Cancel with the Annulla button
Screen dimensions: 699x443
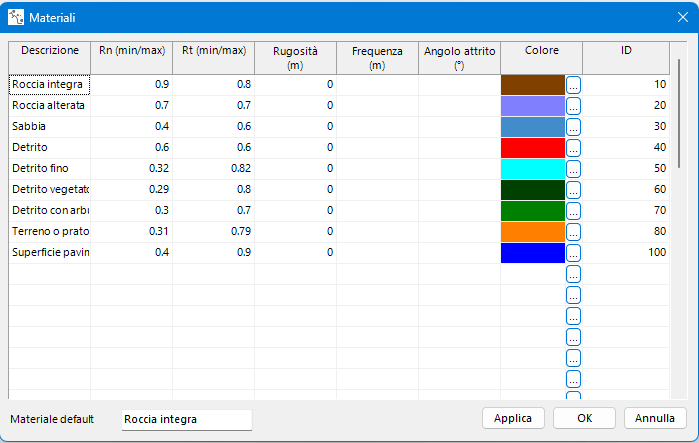pos(655,418)
